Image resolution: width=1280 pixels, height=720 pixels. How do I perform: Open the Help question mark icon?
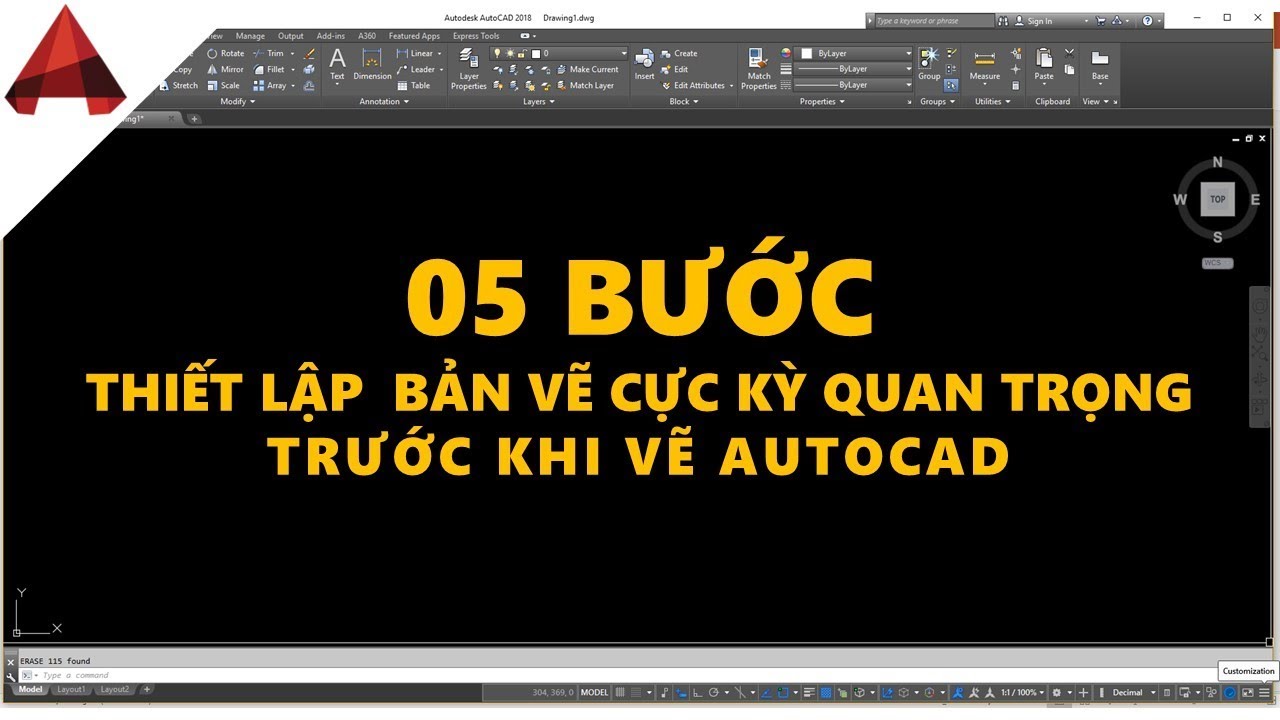click(x=1147, y=20)
